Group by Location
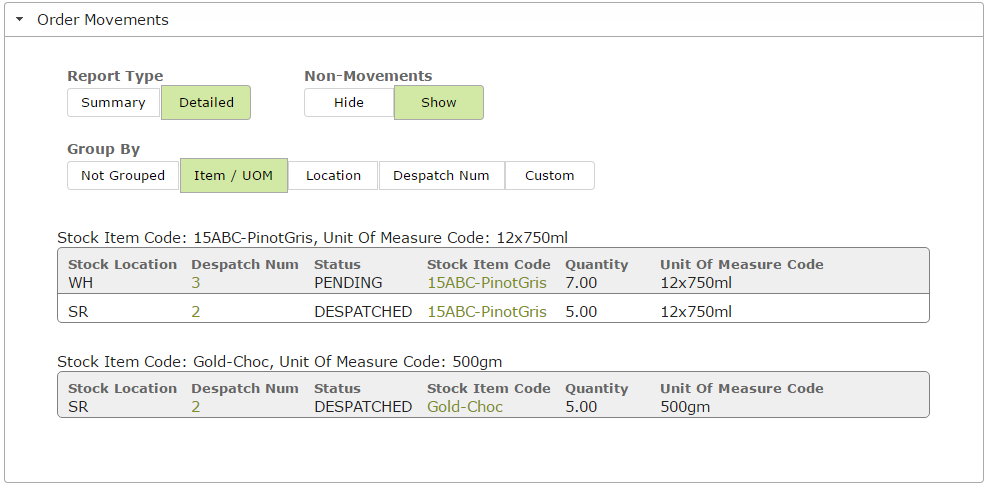This screenshot has height=489, width=990. pyautogui.click(x=333, y=176)
